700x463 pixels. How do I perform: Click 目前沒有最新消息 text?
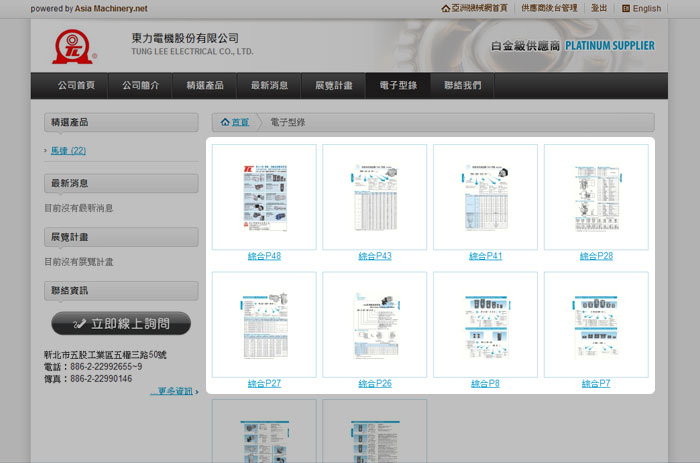pyautogui.click(x=79, y=208)
